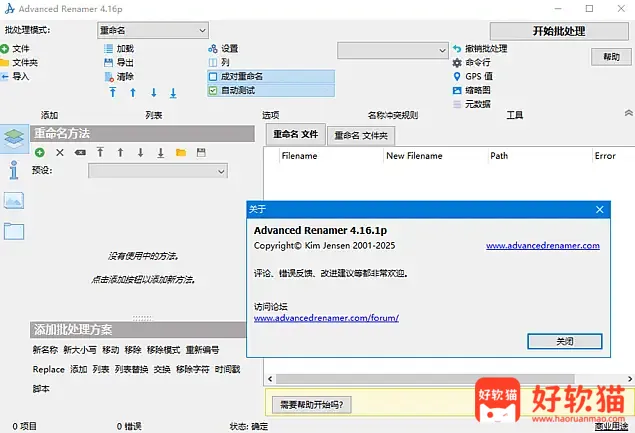
Task: Open GPS value tool
Action: [x=473, y=77]
